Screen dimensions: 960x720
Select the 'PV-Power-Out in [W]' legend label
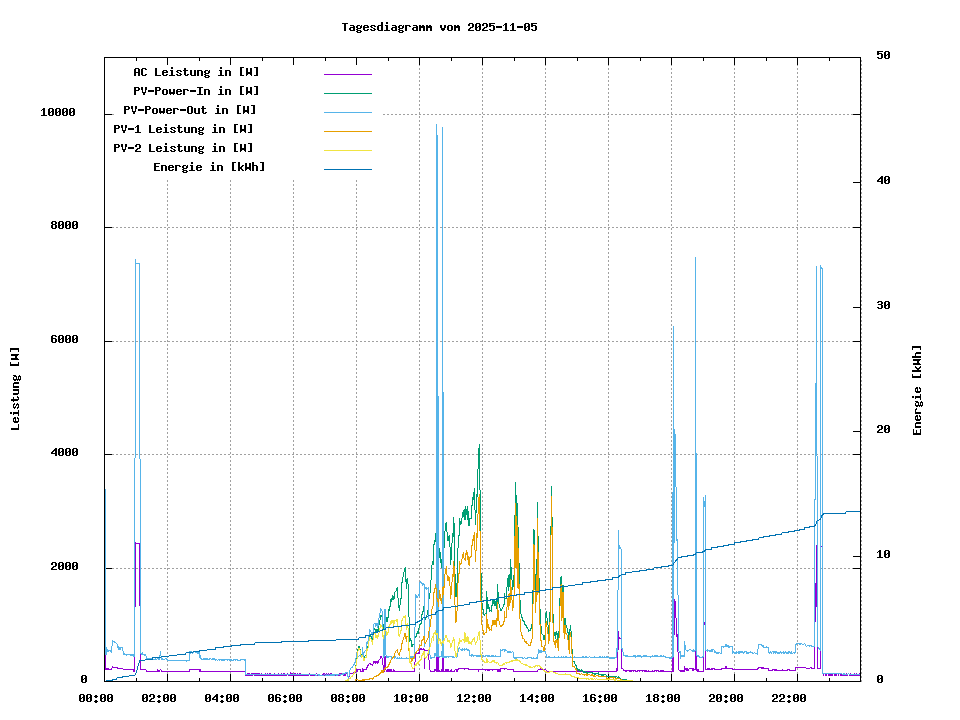coord(190,110)
